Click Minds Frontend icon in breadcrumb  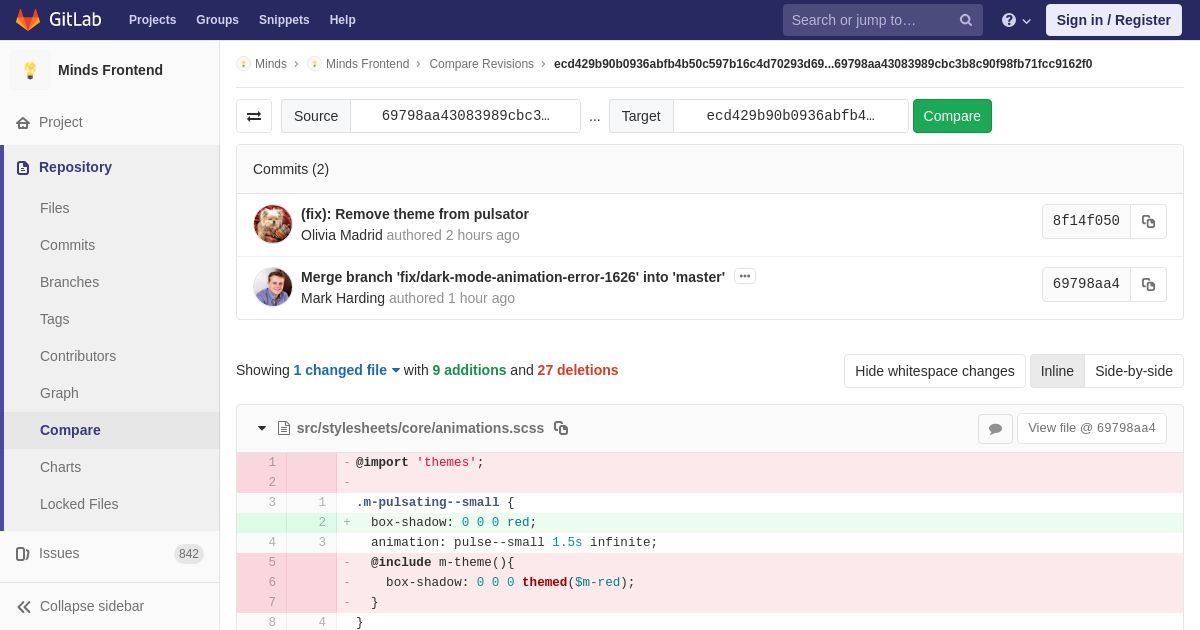click(x=314, y=64)
